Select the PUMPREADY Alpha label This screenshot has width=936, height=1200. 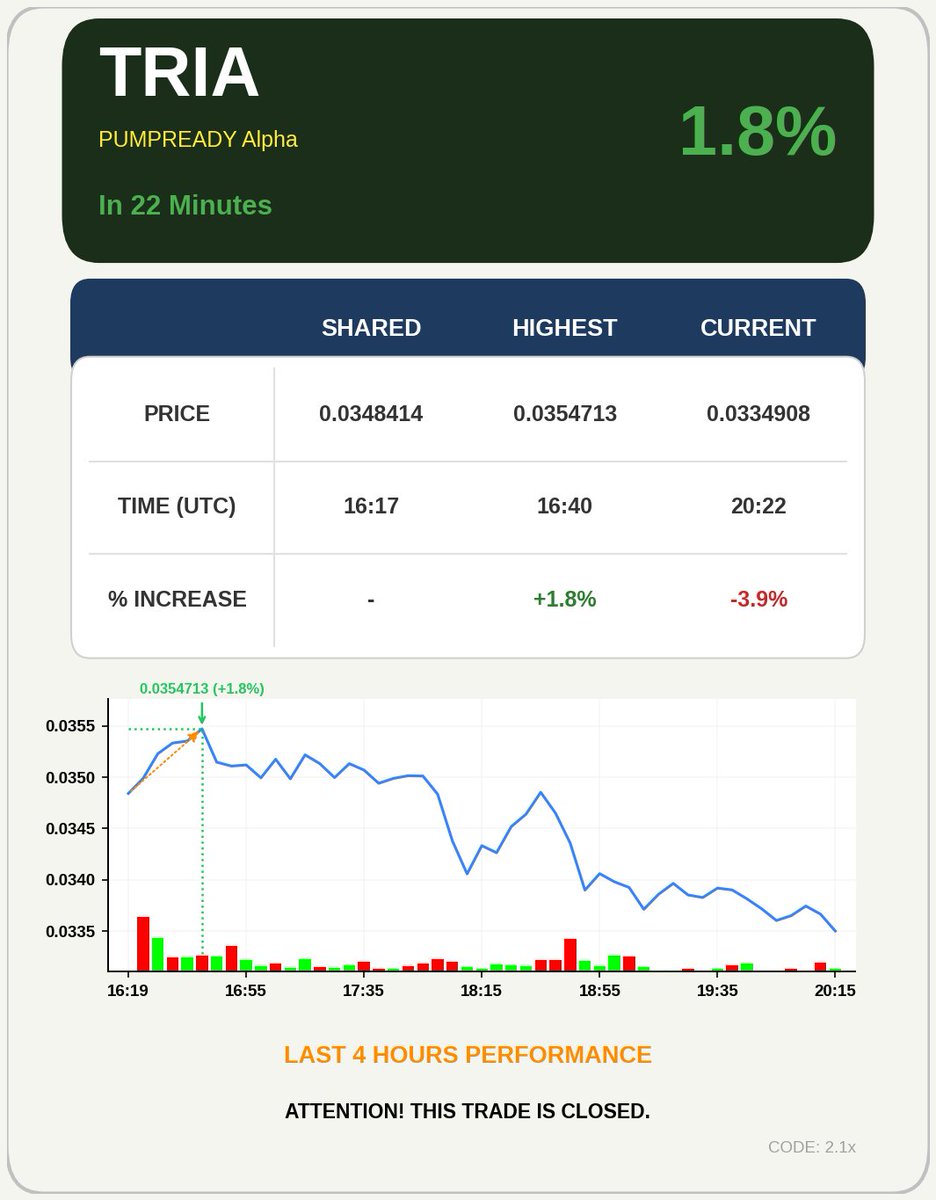pos(198,139)
